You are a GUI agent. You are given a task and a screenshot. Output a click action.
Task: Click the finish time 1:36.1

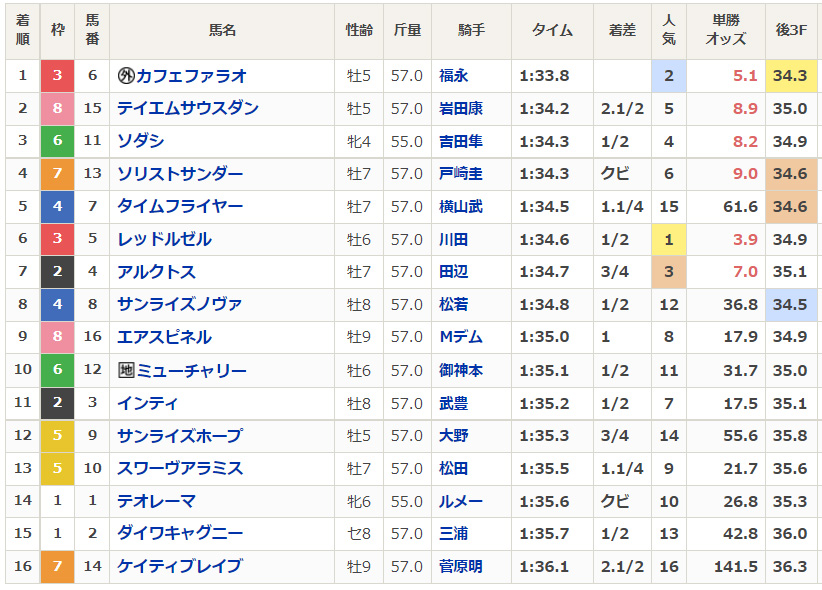click(x=544, y=566)
